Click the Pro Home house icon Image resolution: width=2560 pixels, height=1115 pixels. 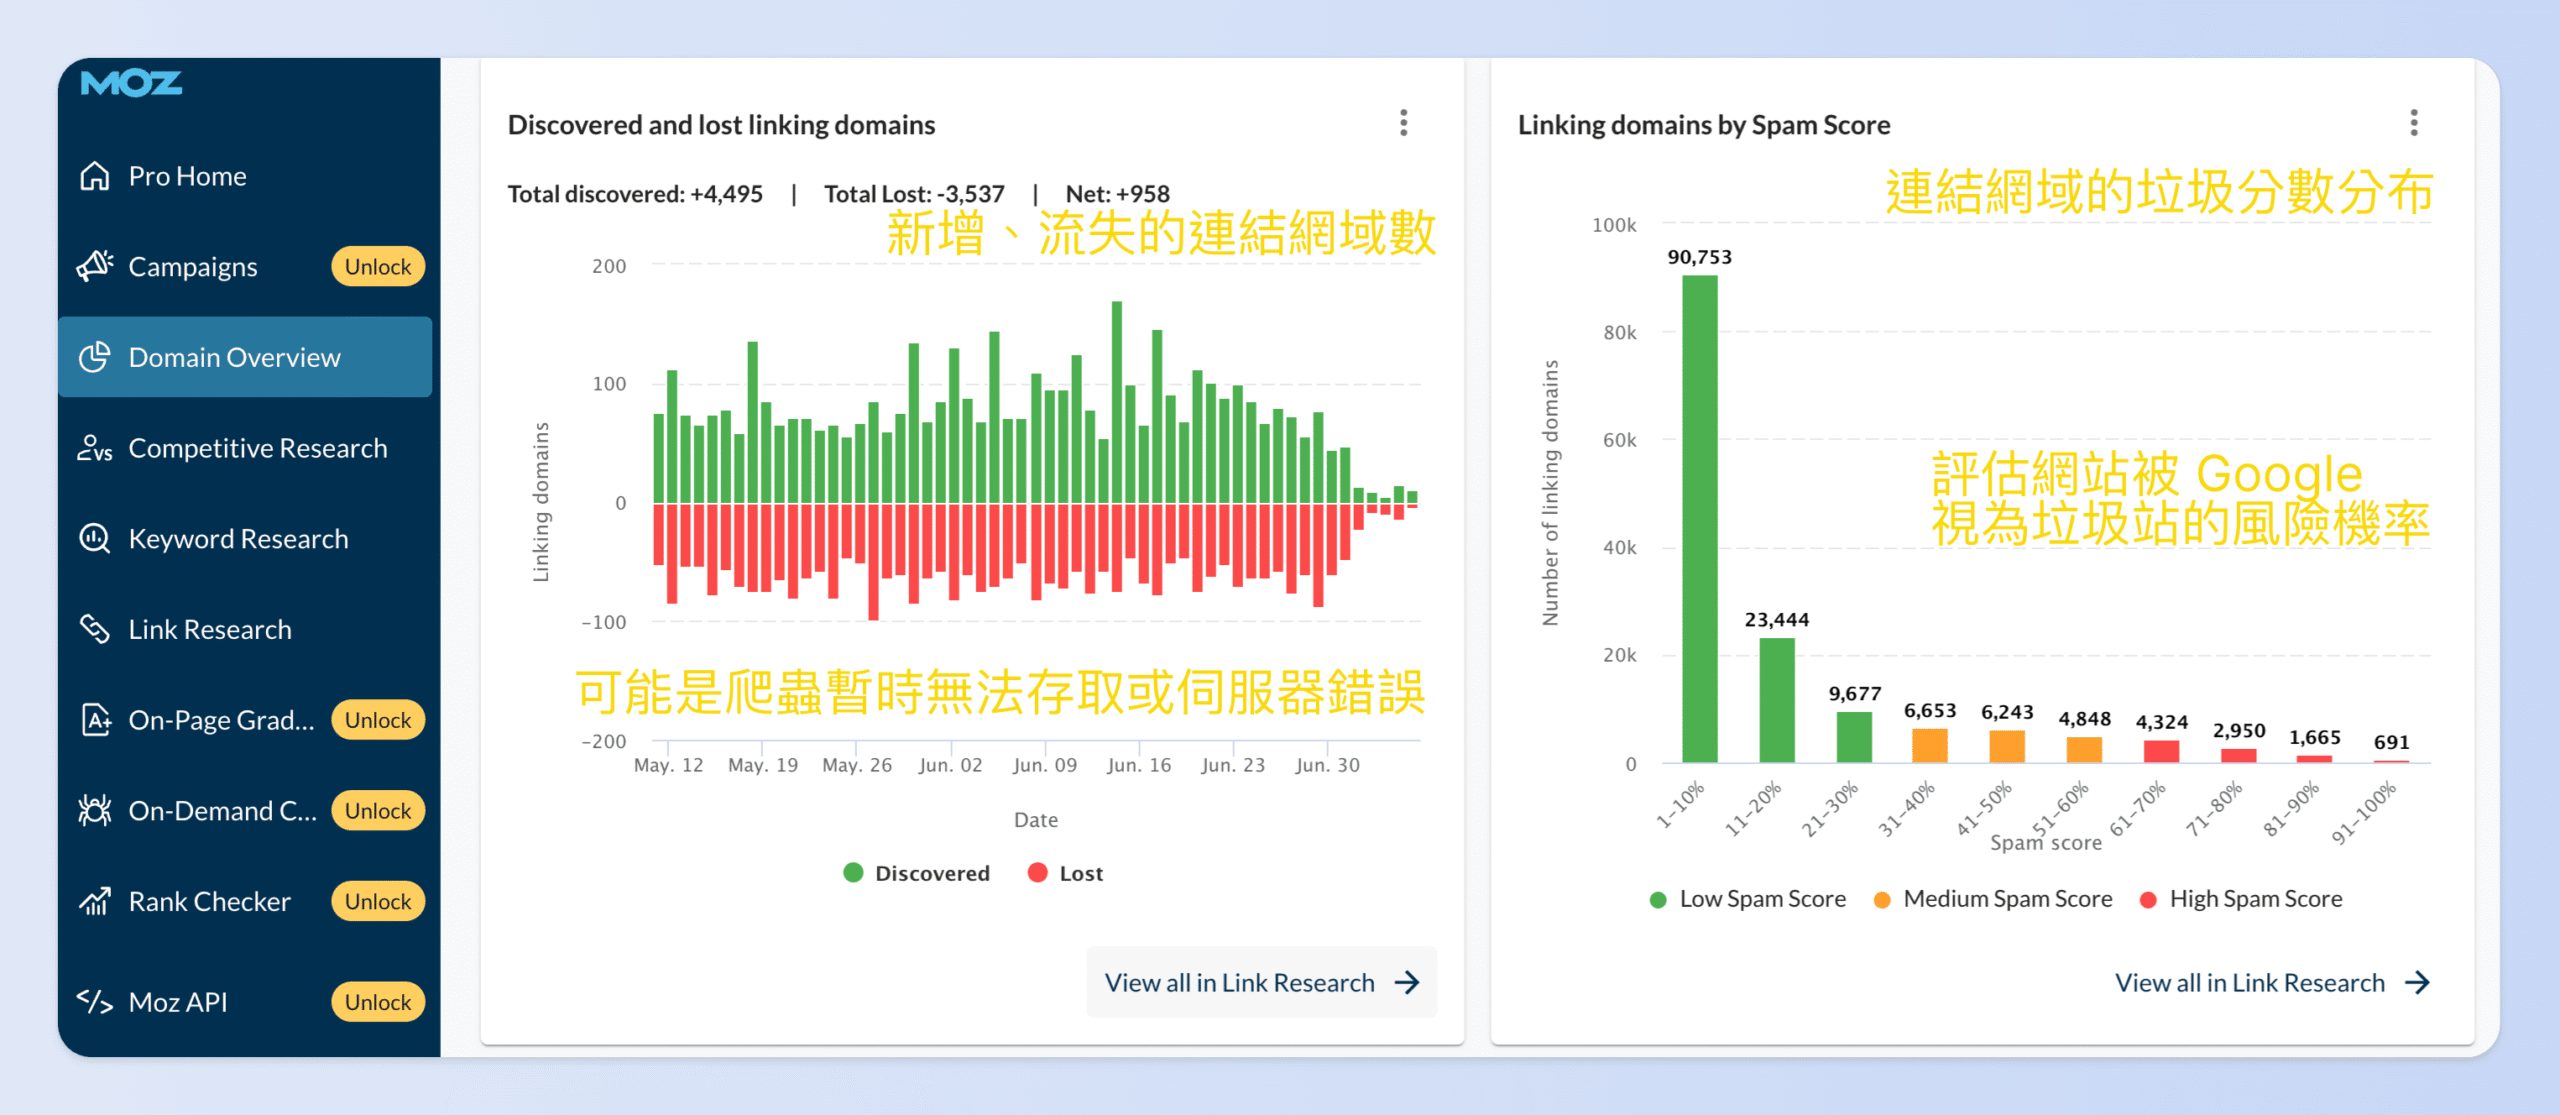click(95, 176)
